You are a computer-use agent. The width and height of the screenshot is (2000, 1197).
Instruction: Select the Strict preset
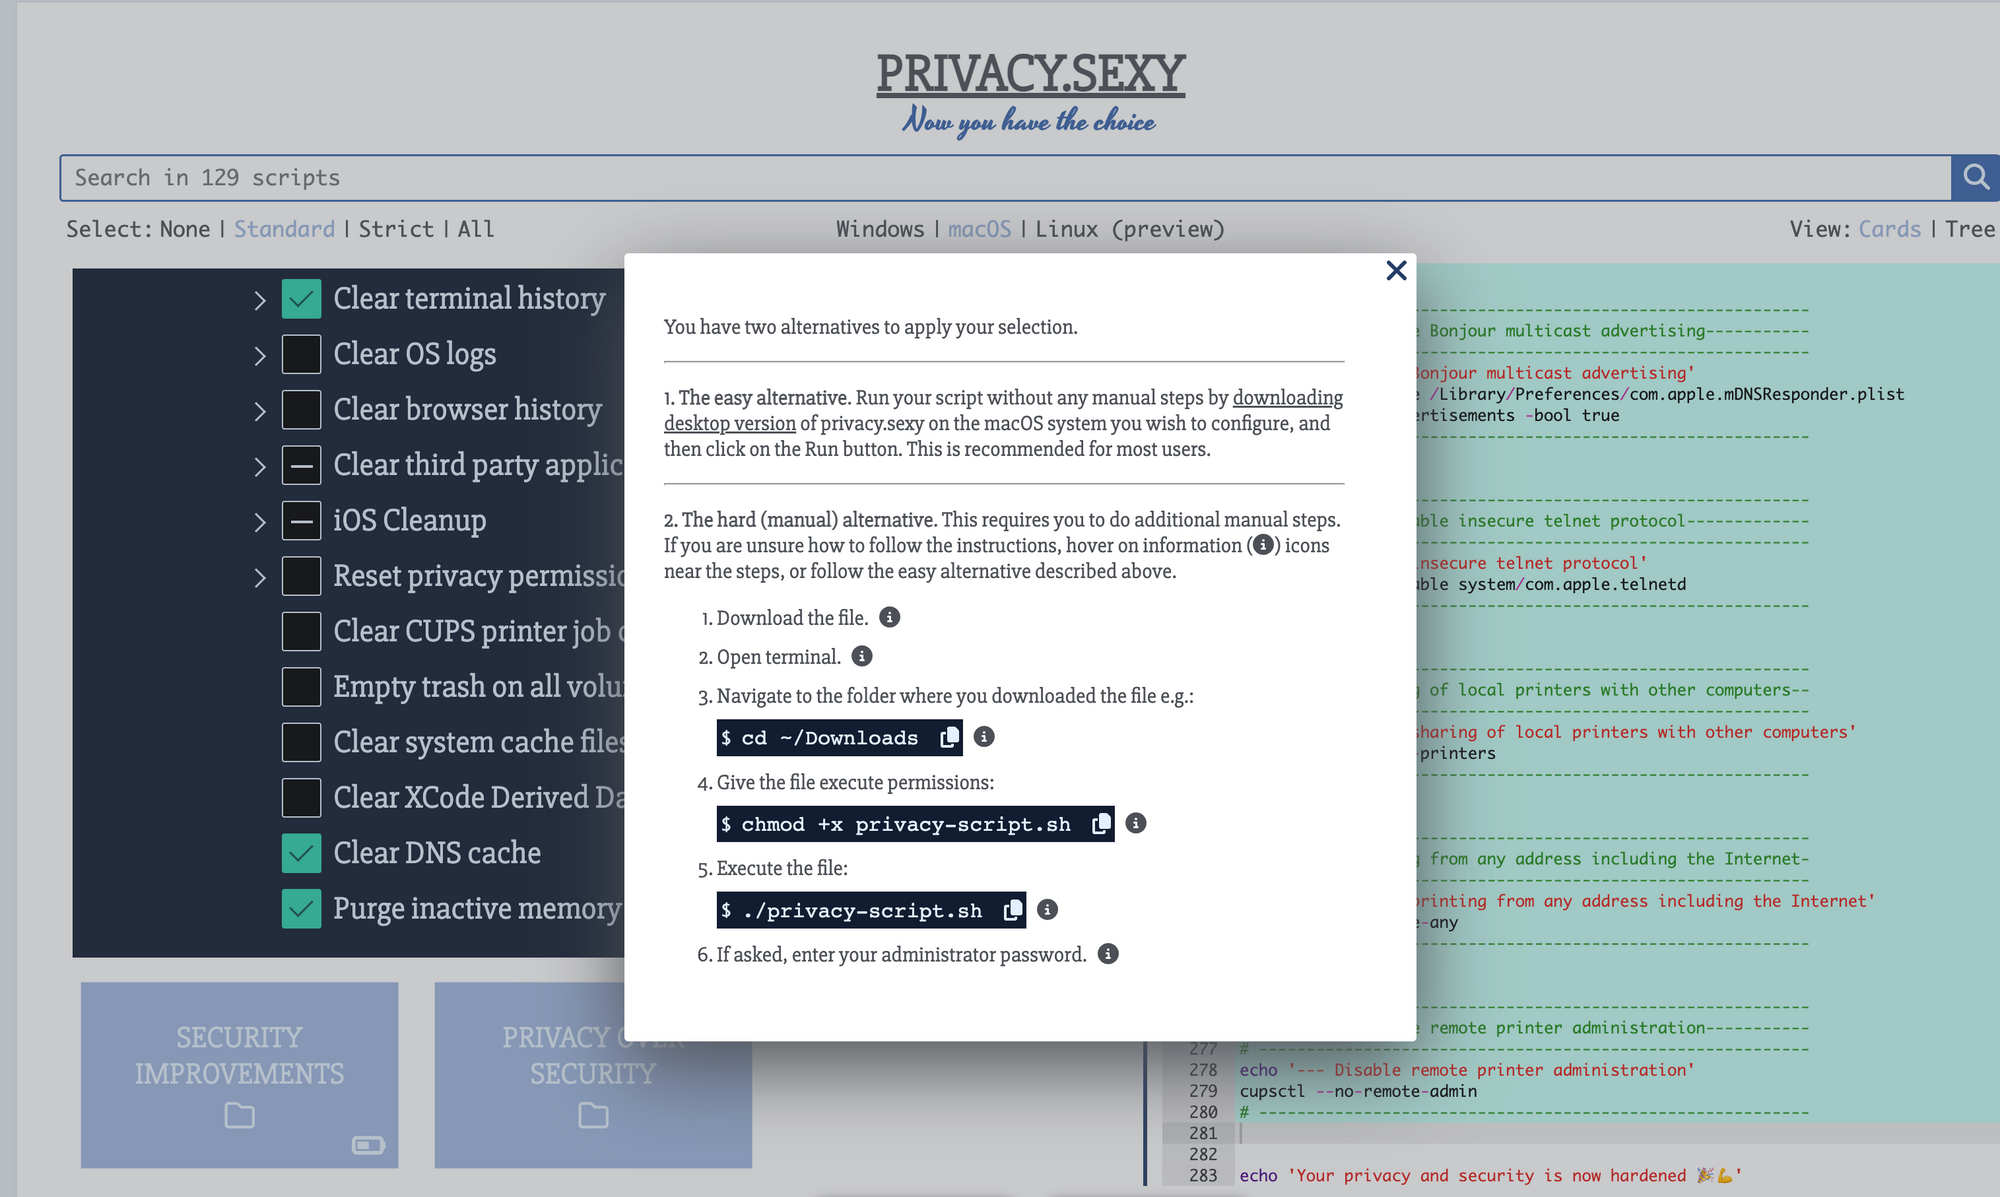coord(396,229)
